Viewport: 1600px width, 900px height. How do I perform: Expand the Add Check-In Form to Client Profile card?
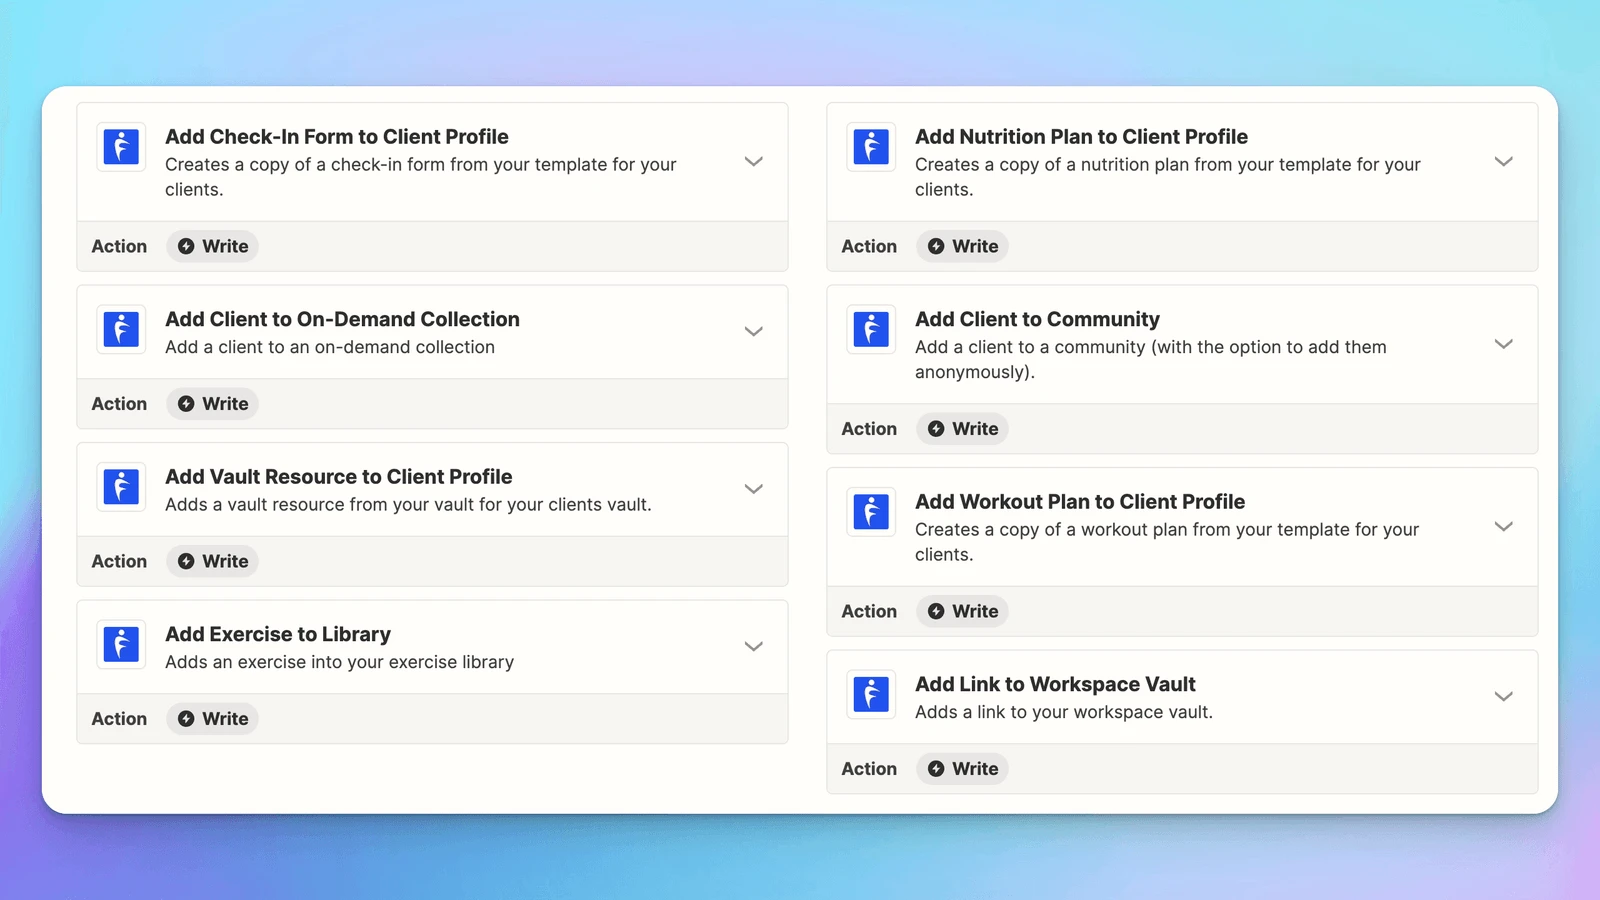tap(754, 162)
